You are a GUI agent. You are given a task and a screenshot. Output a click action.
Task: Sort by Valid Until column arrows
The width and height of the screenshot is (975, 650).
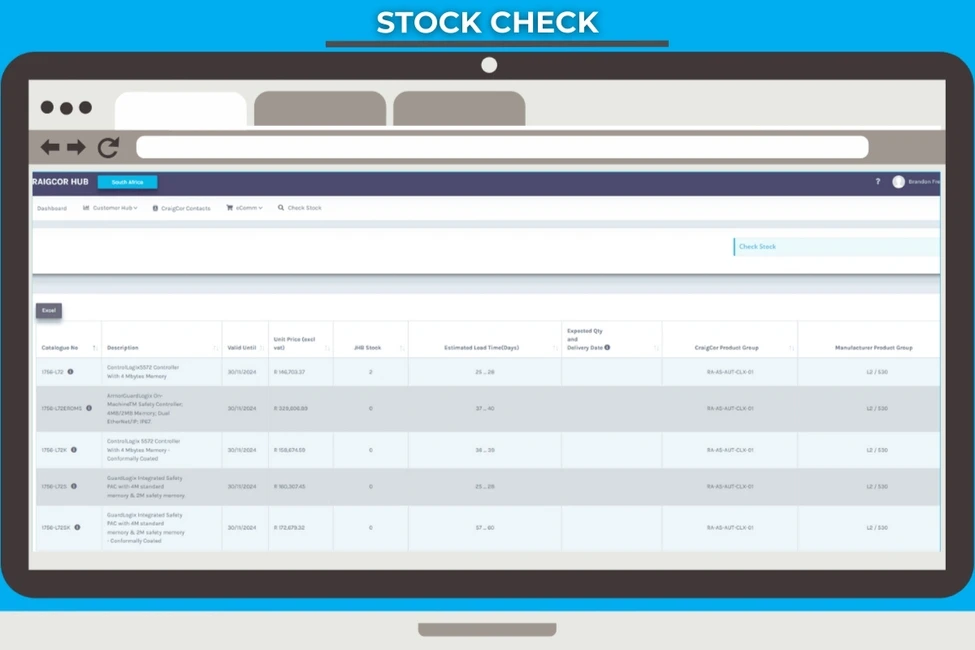pos(262,348)
